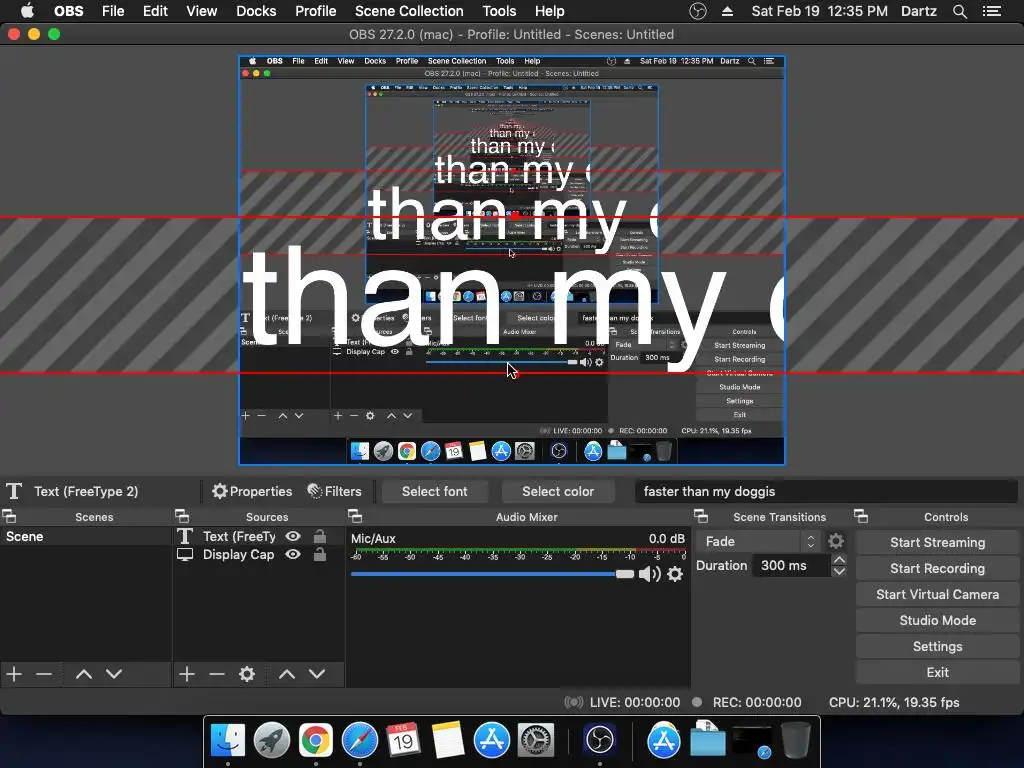The height and width of the screenshot is (768, 1024).
Task: Mute Mic/Aux with speaker icon
Action: pos(649,574)
